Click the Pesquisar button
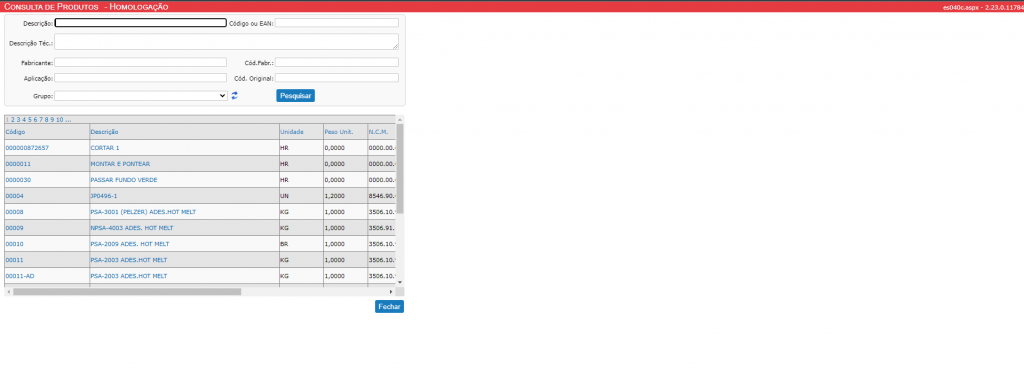 point(295,95)
